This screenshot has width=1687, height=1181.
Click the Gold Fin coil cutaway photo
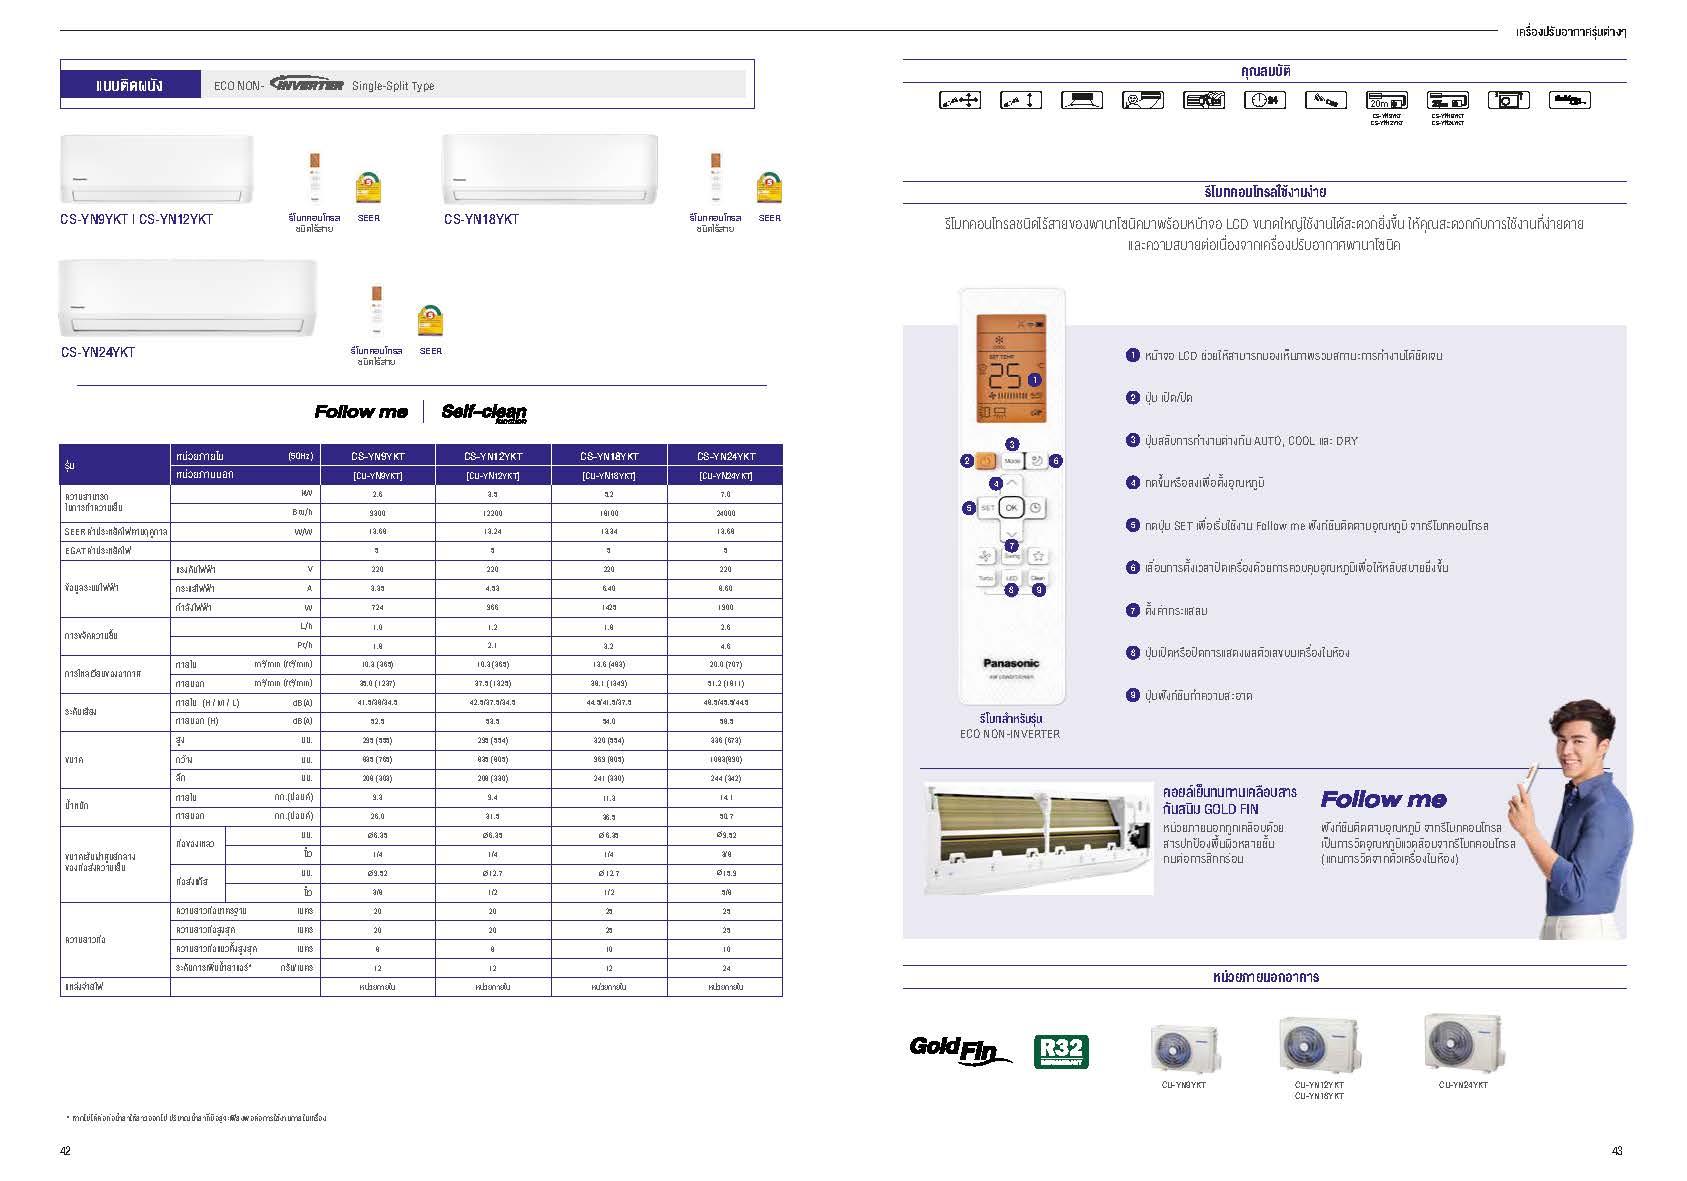(x=1037, y=838)
